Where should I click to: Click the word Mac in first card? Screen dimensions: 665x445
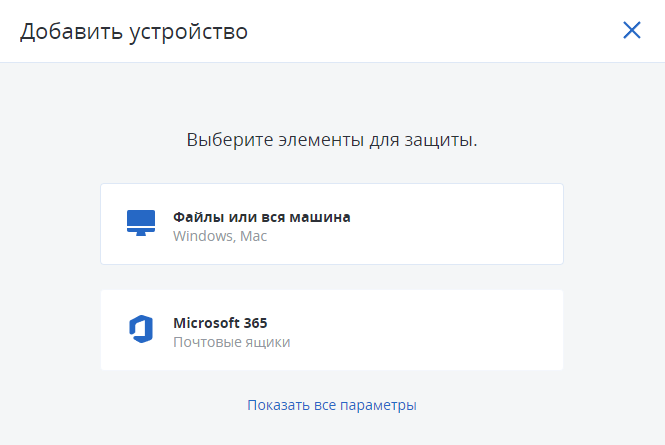coord(254,236)
